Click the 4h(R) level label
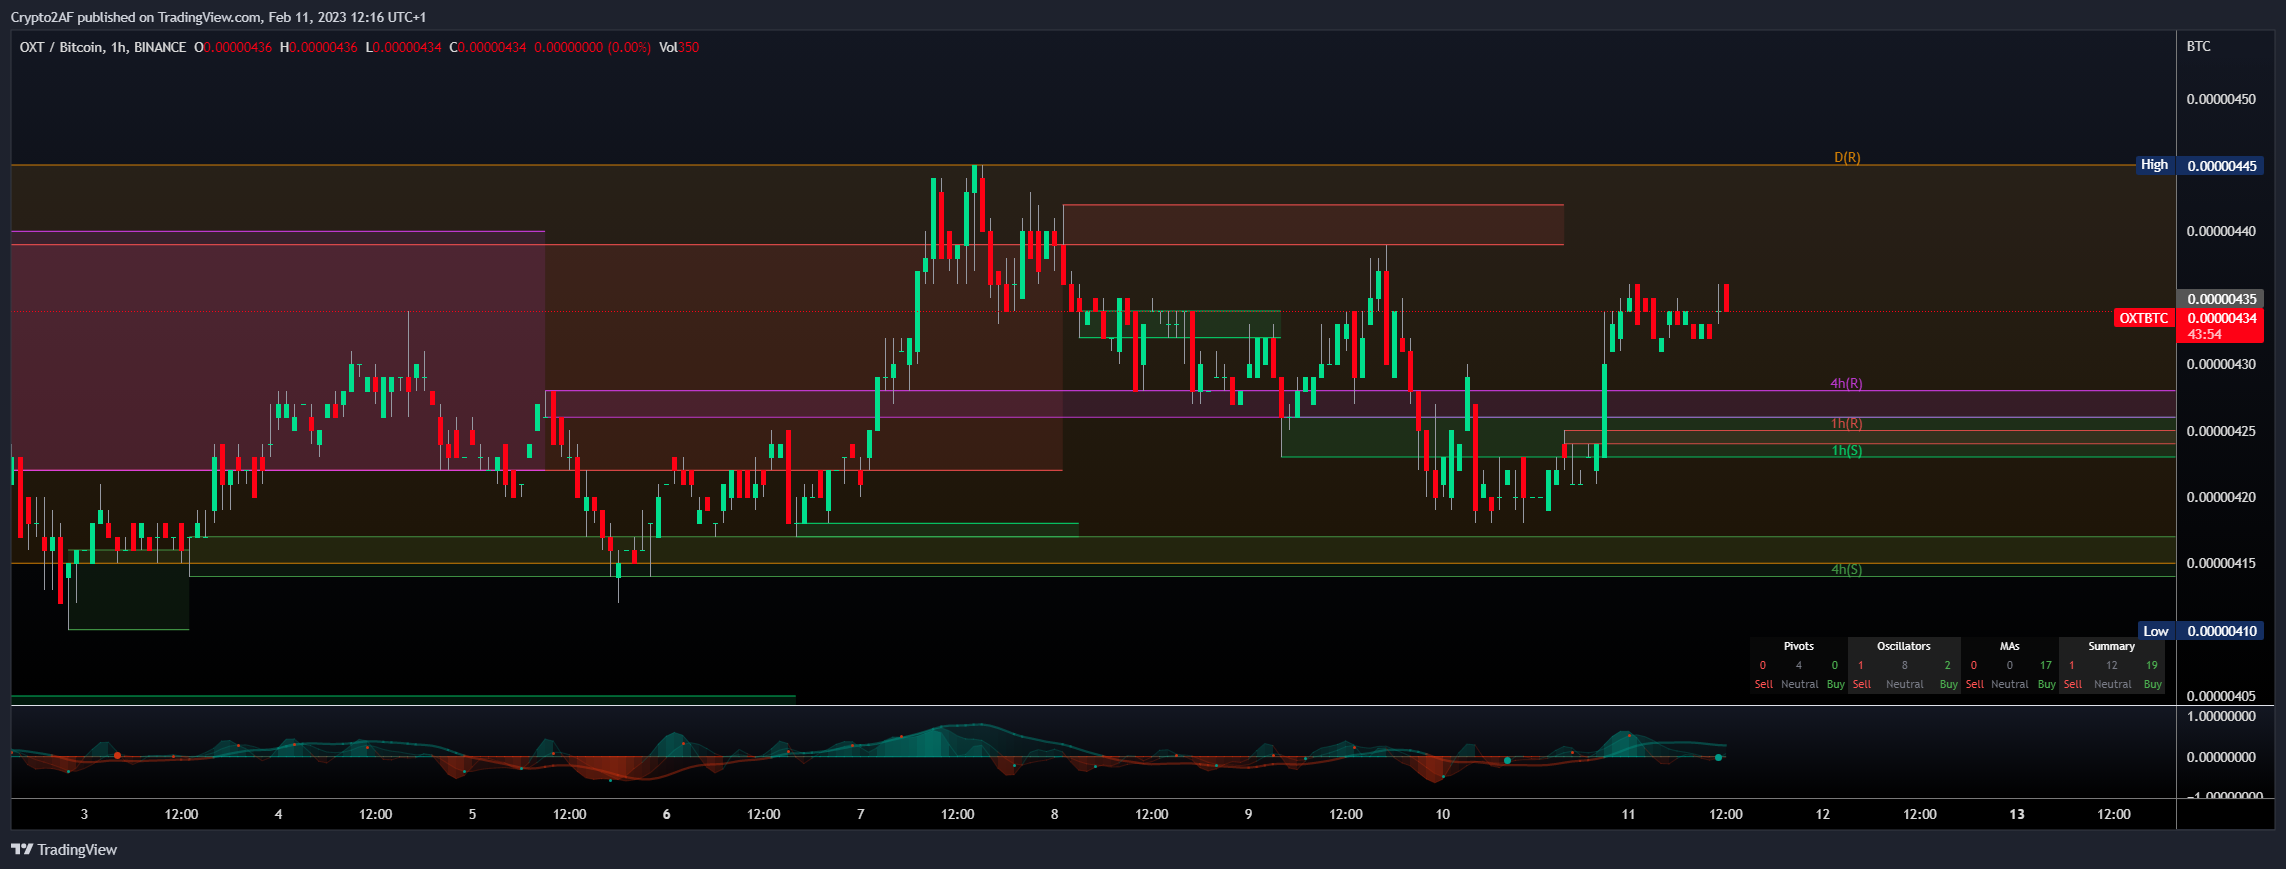Viewport: 2286px width, 869px height. 1846,384
